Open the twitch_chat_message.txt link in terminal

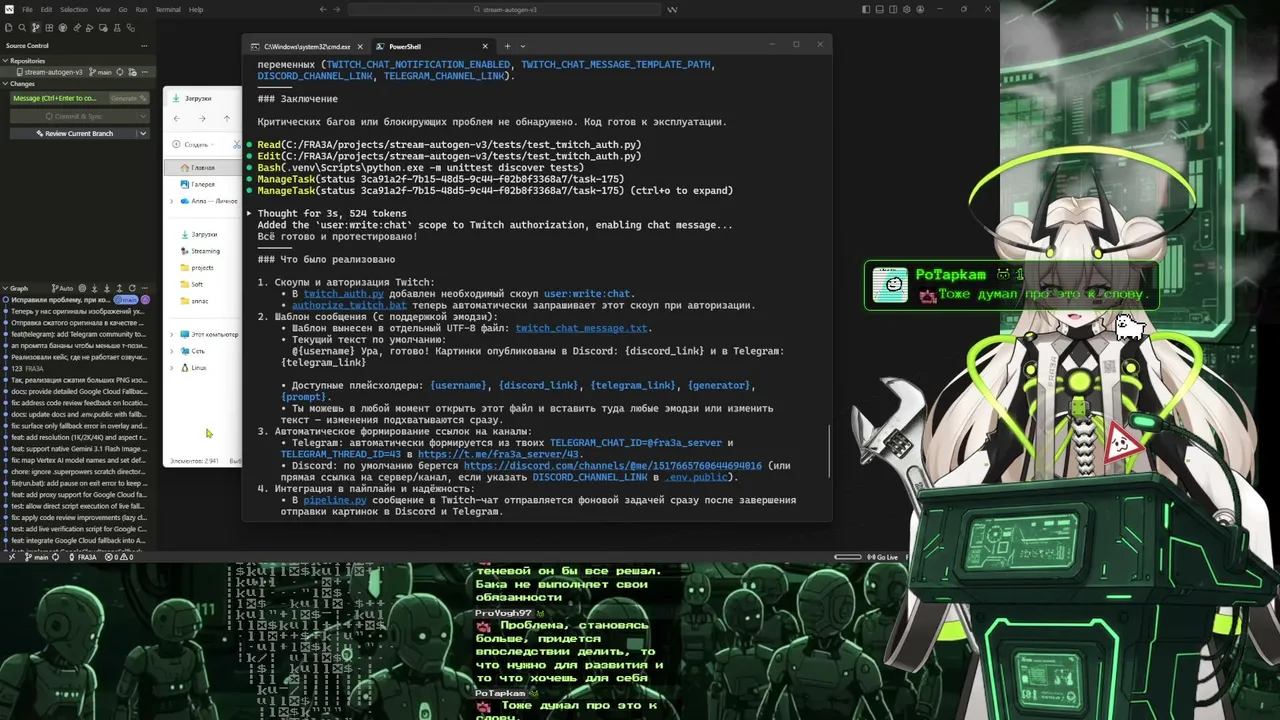tap(583, 328)
